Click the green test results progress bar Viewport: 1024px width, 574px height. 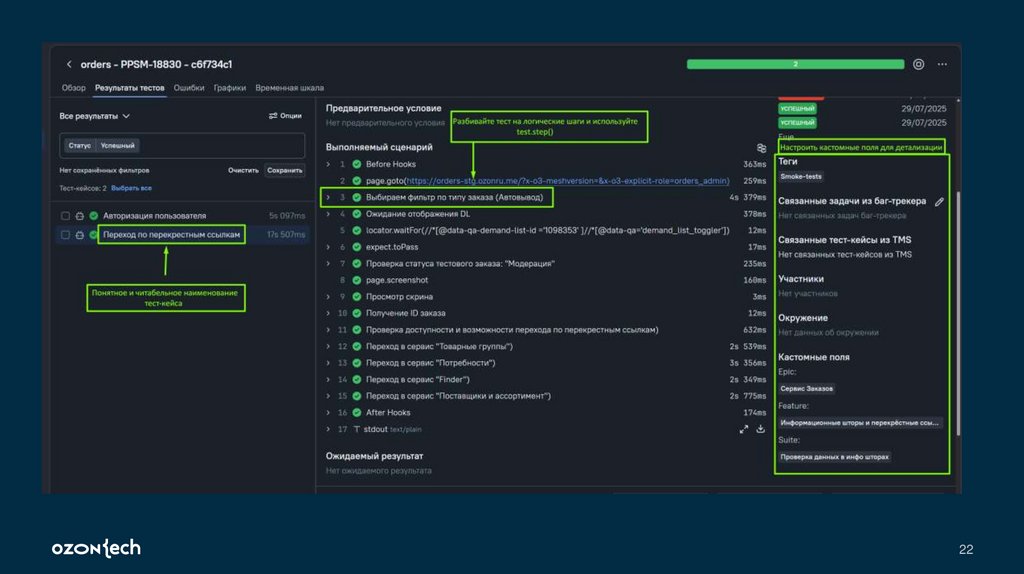tap(794, 64)
